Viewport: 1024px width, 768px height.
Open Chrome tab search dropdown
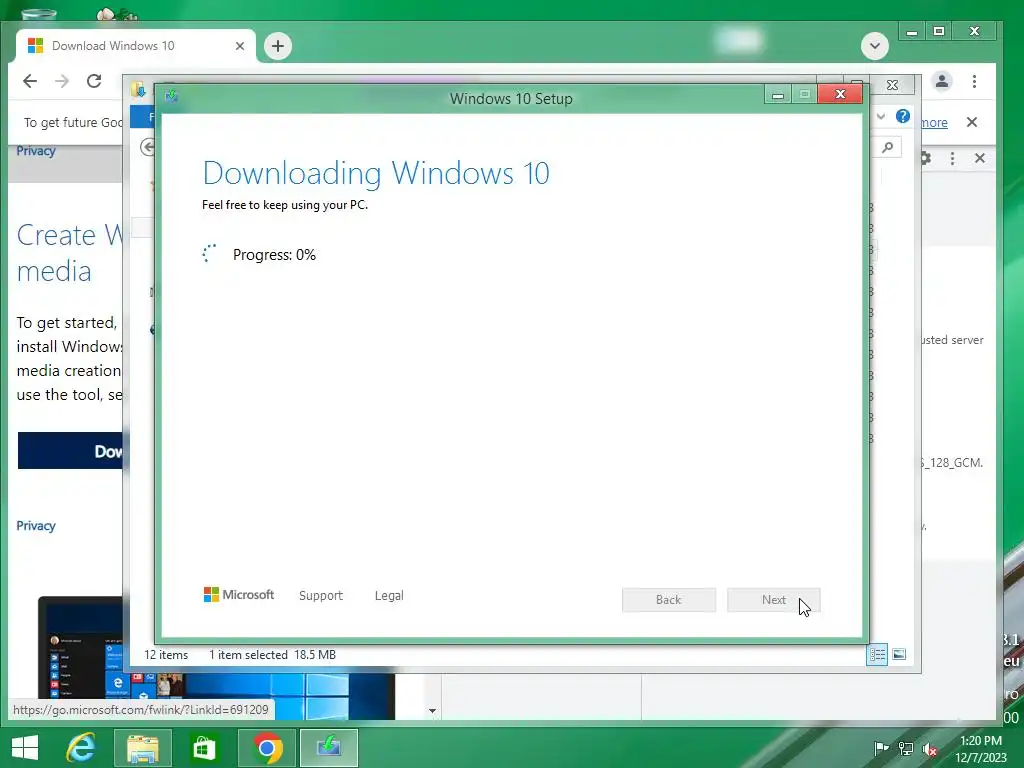pos(874,46)
